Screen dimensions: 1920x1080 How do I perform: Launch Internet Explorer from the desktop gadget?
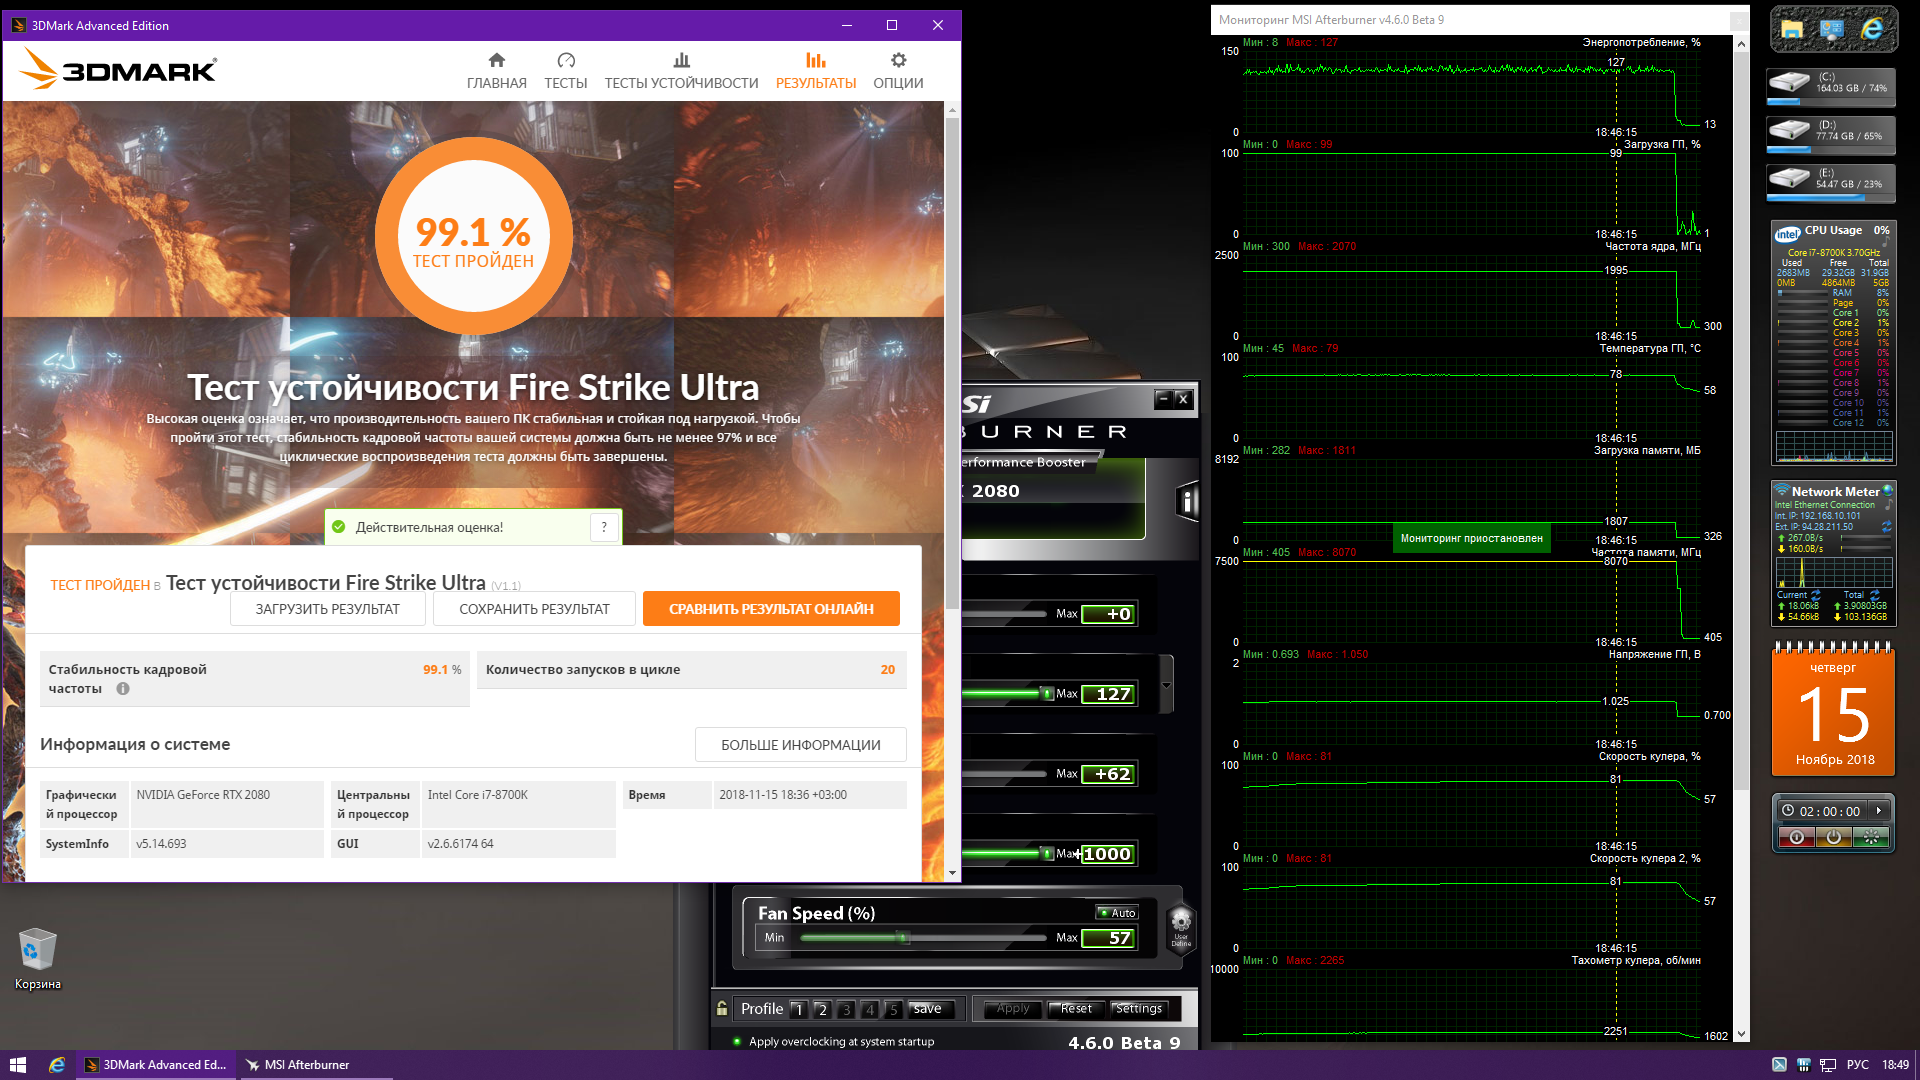(x=1872, y=30)
